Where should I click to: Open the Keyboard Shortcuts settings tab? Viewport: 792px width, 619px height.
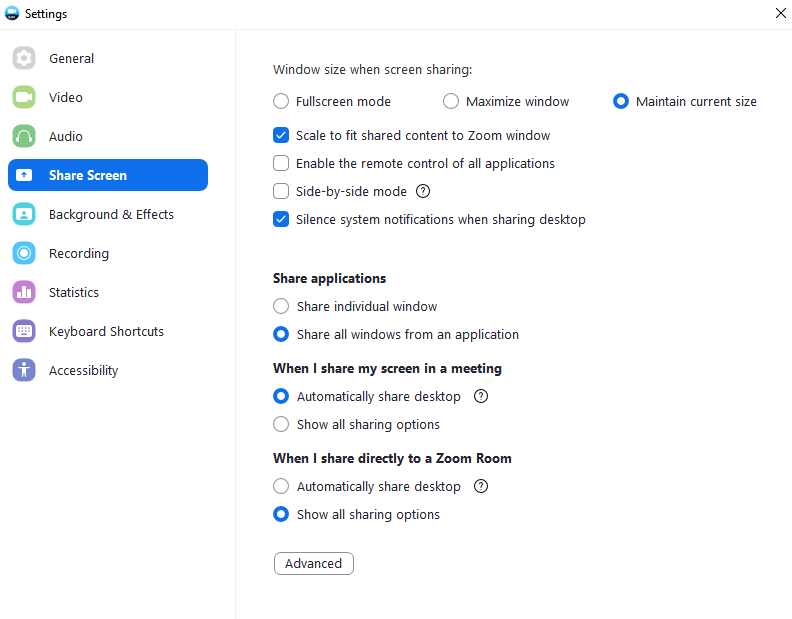coord(106,331)
